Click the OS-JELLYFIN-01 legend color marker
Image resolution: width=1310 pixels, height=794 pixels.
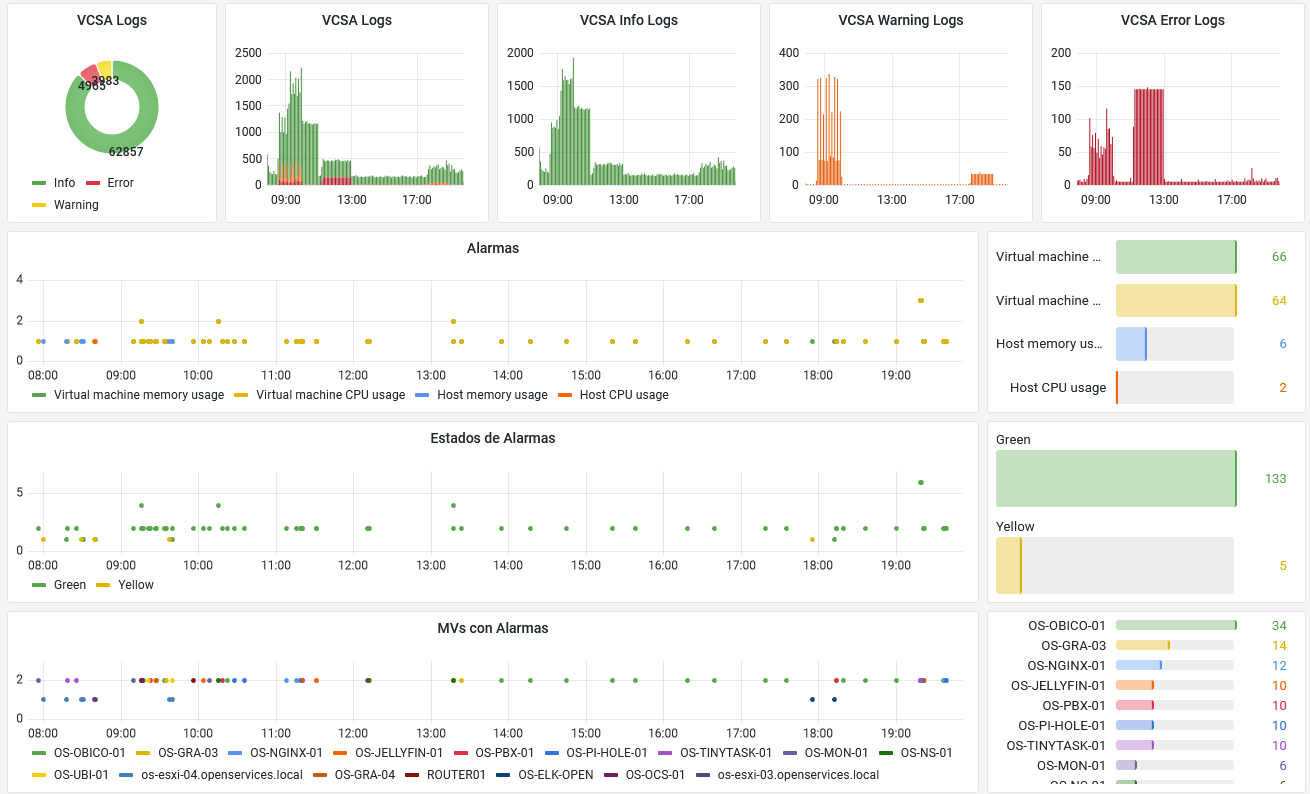click(340, 753)
